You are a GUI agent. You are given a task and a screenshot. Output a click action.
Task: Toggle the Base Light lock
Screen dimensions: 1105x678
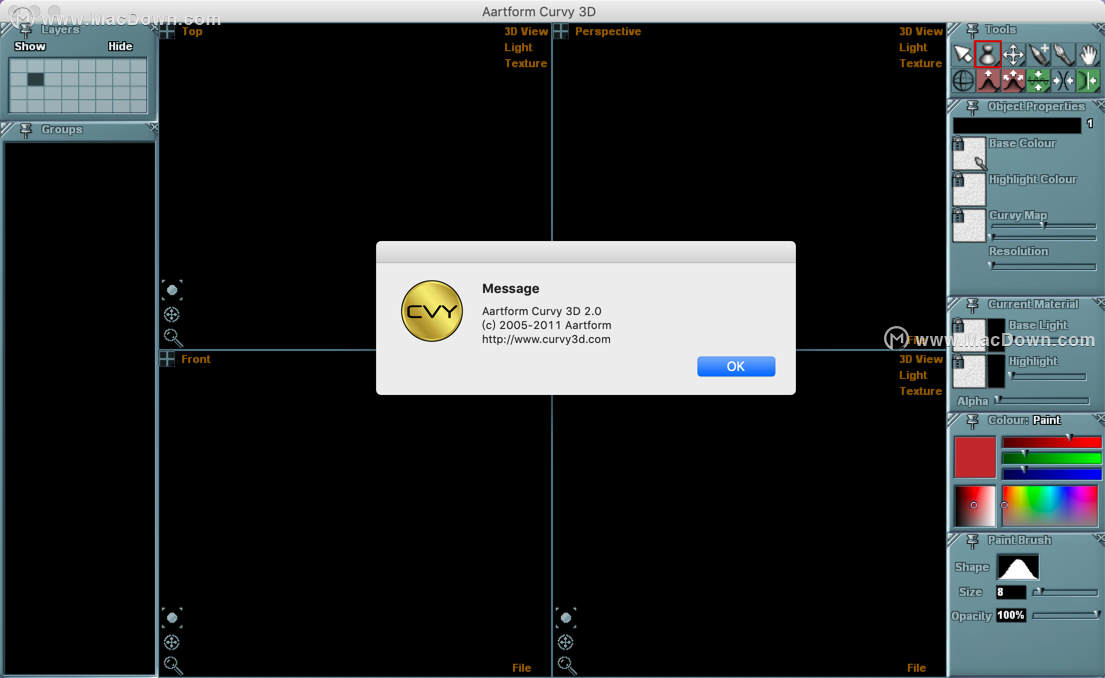point(958,325)
